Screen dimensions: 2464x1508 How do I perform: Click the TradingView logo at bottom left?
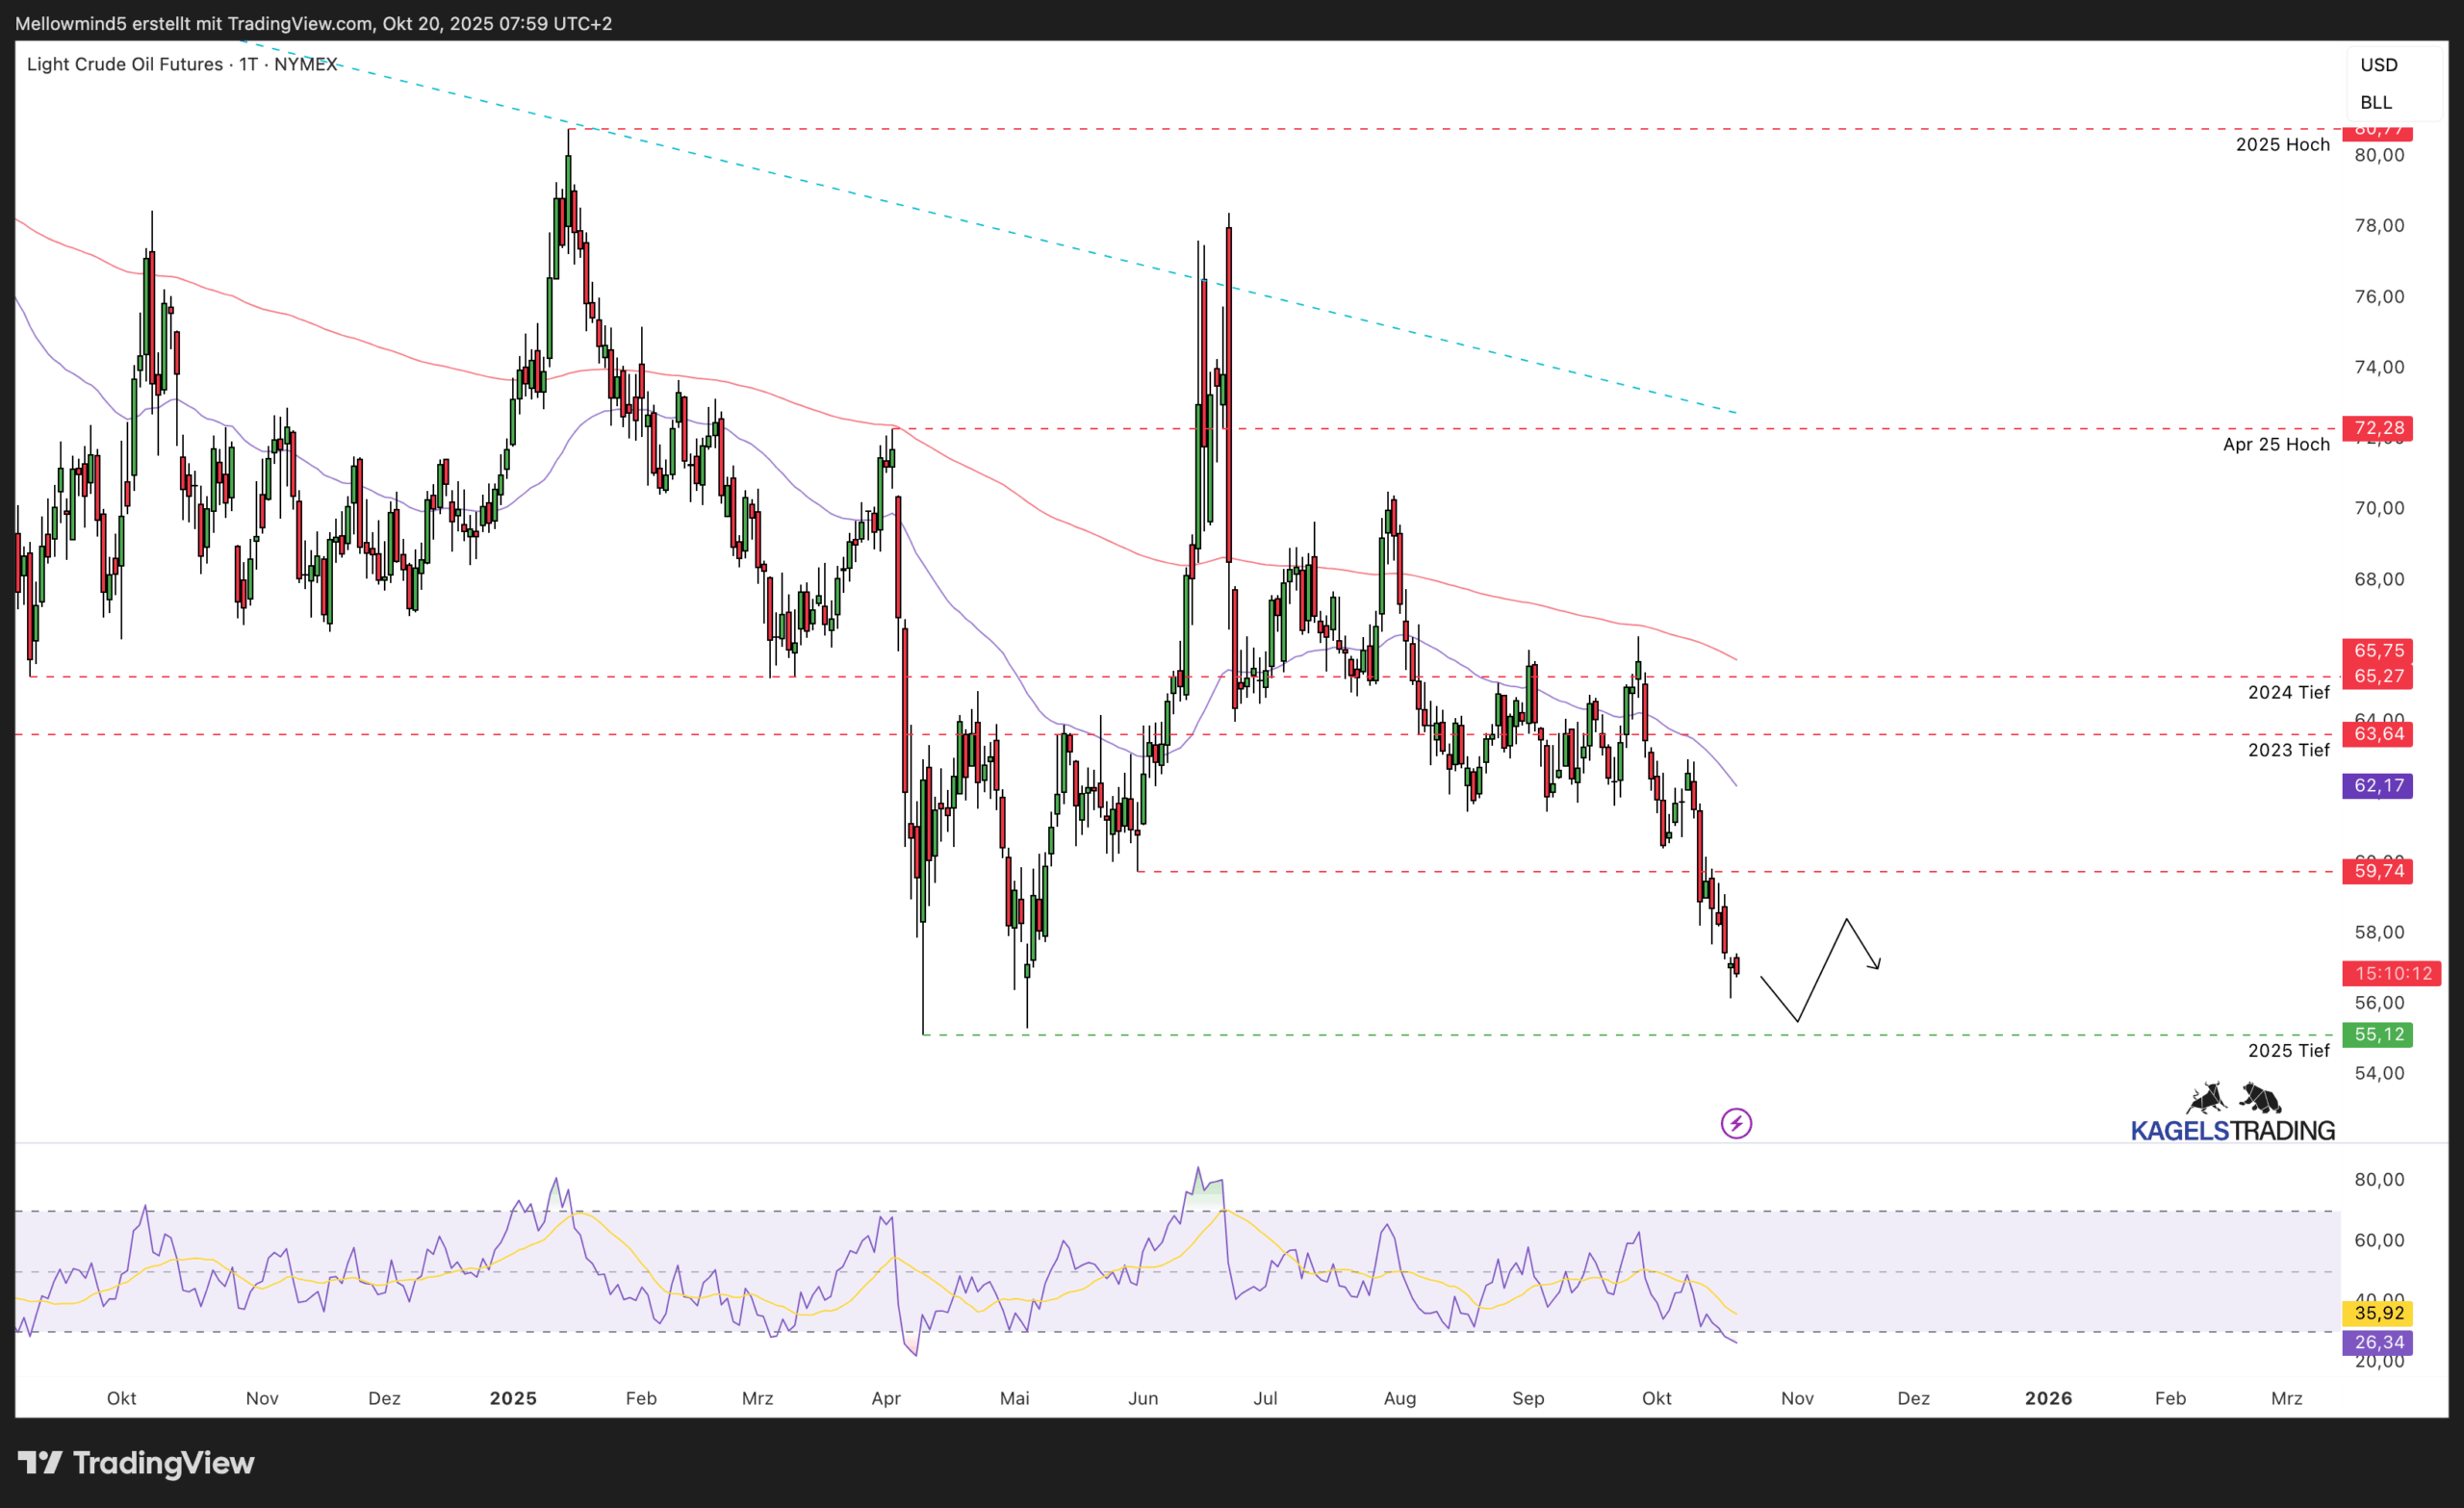137,1463
